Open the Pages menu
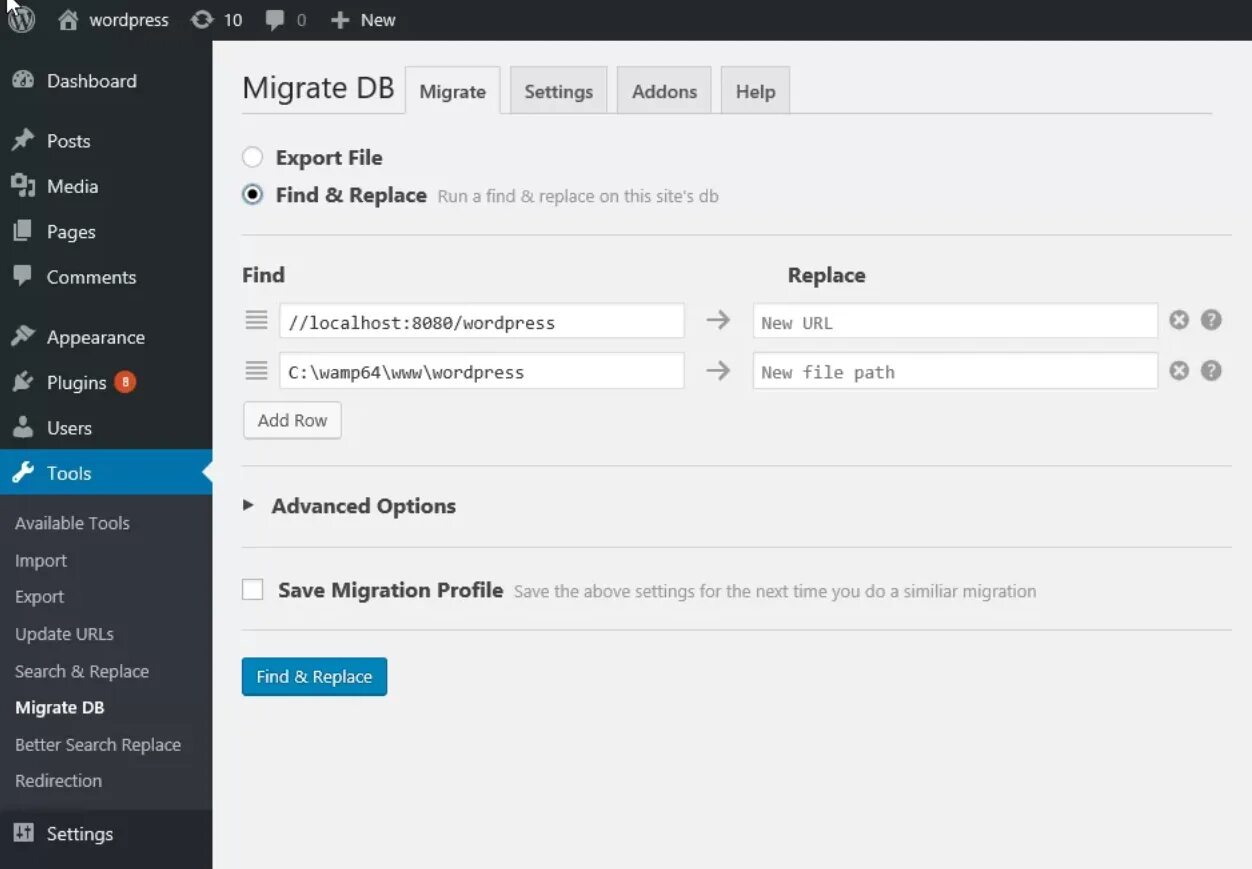 pos(106,232)
